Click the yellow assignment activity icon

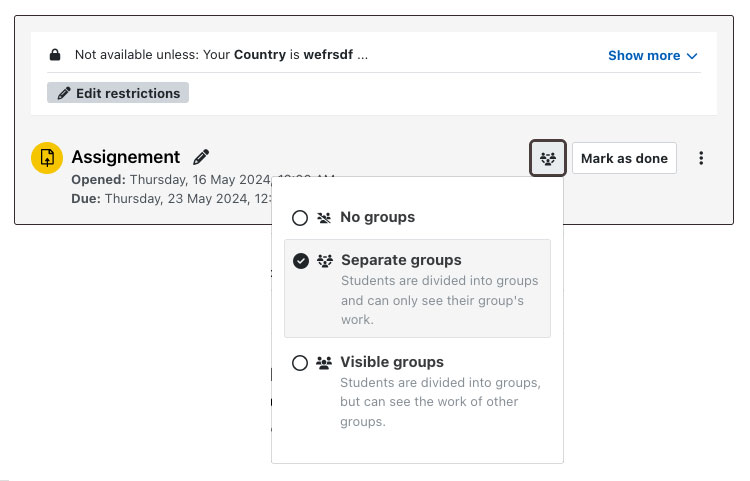tap(47, 158)
